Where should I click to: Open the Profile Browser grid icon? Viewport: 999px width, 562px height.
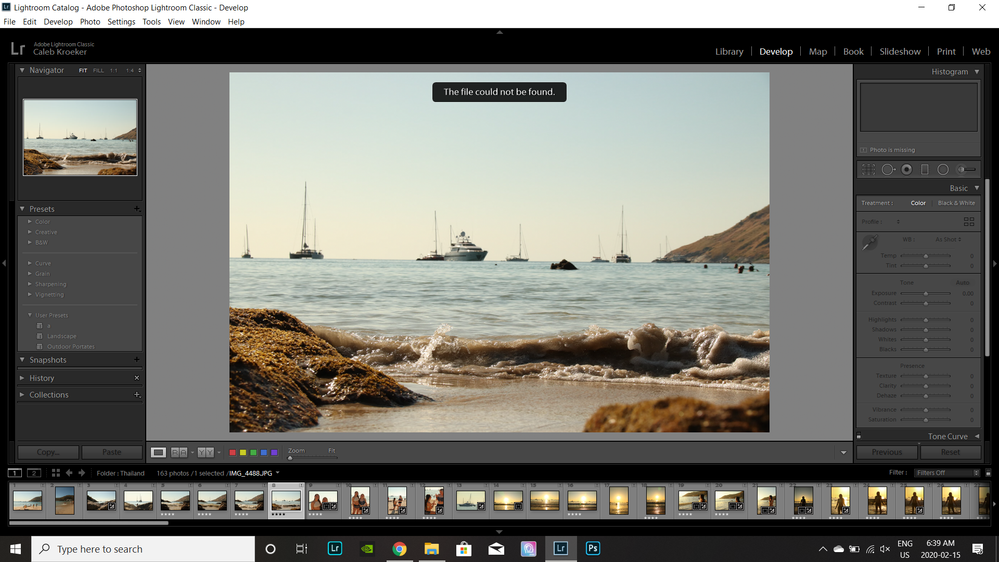tap(968, 221)
